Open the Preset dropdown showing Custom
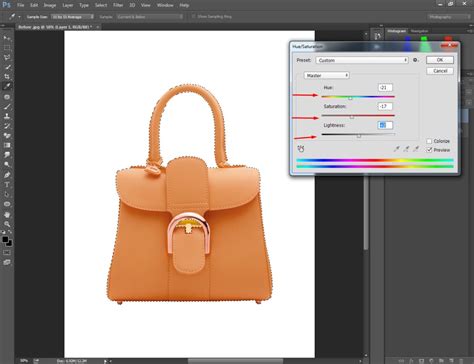Viewport: 474px width, 364px height. (x=362, y=60)
